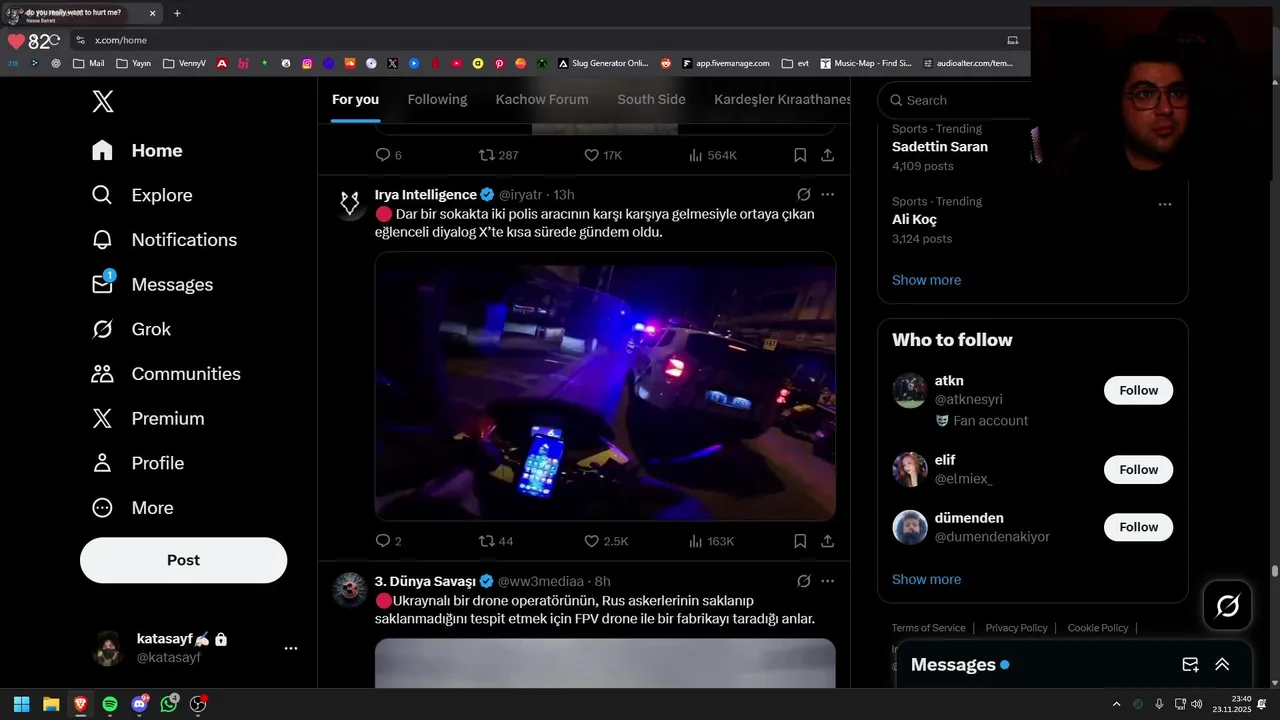The width and height of the screenshot is (1280, 720).
Task: Open Irya Intelligence profile name link
Action: click(x=426, y=194)
